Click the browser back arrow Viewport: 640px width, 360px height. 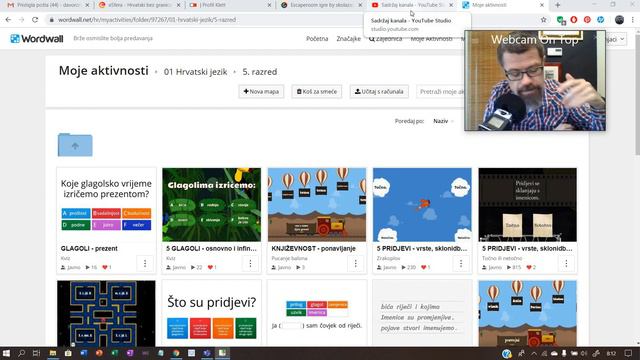click(x=8, y=20)
